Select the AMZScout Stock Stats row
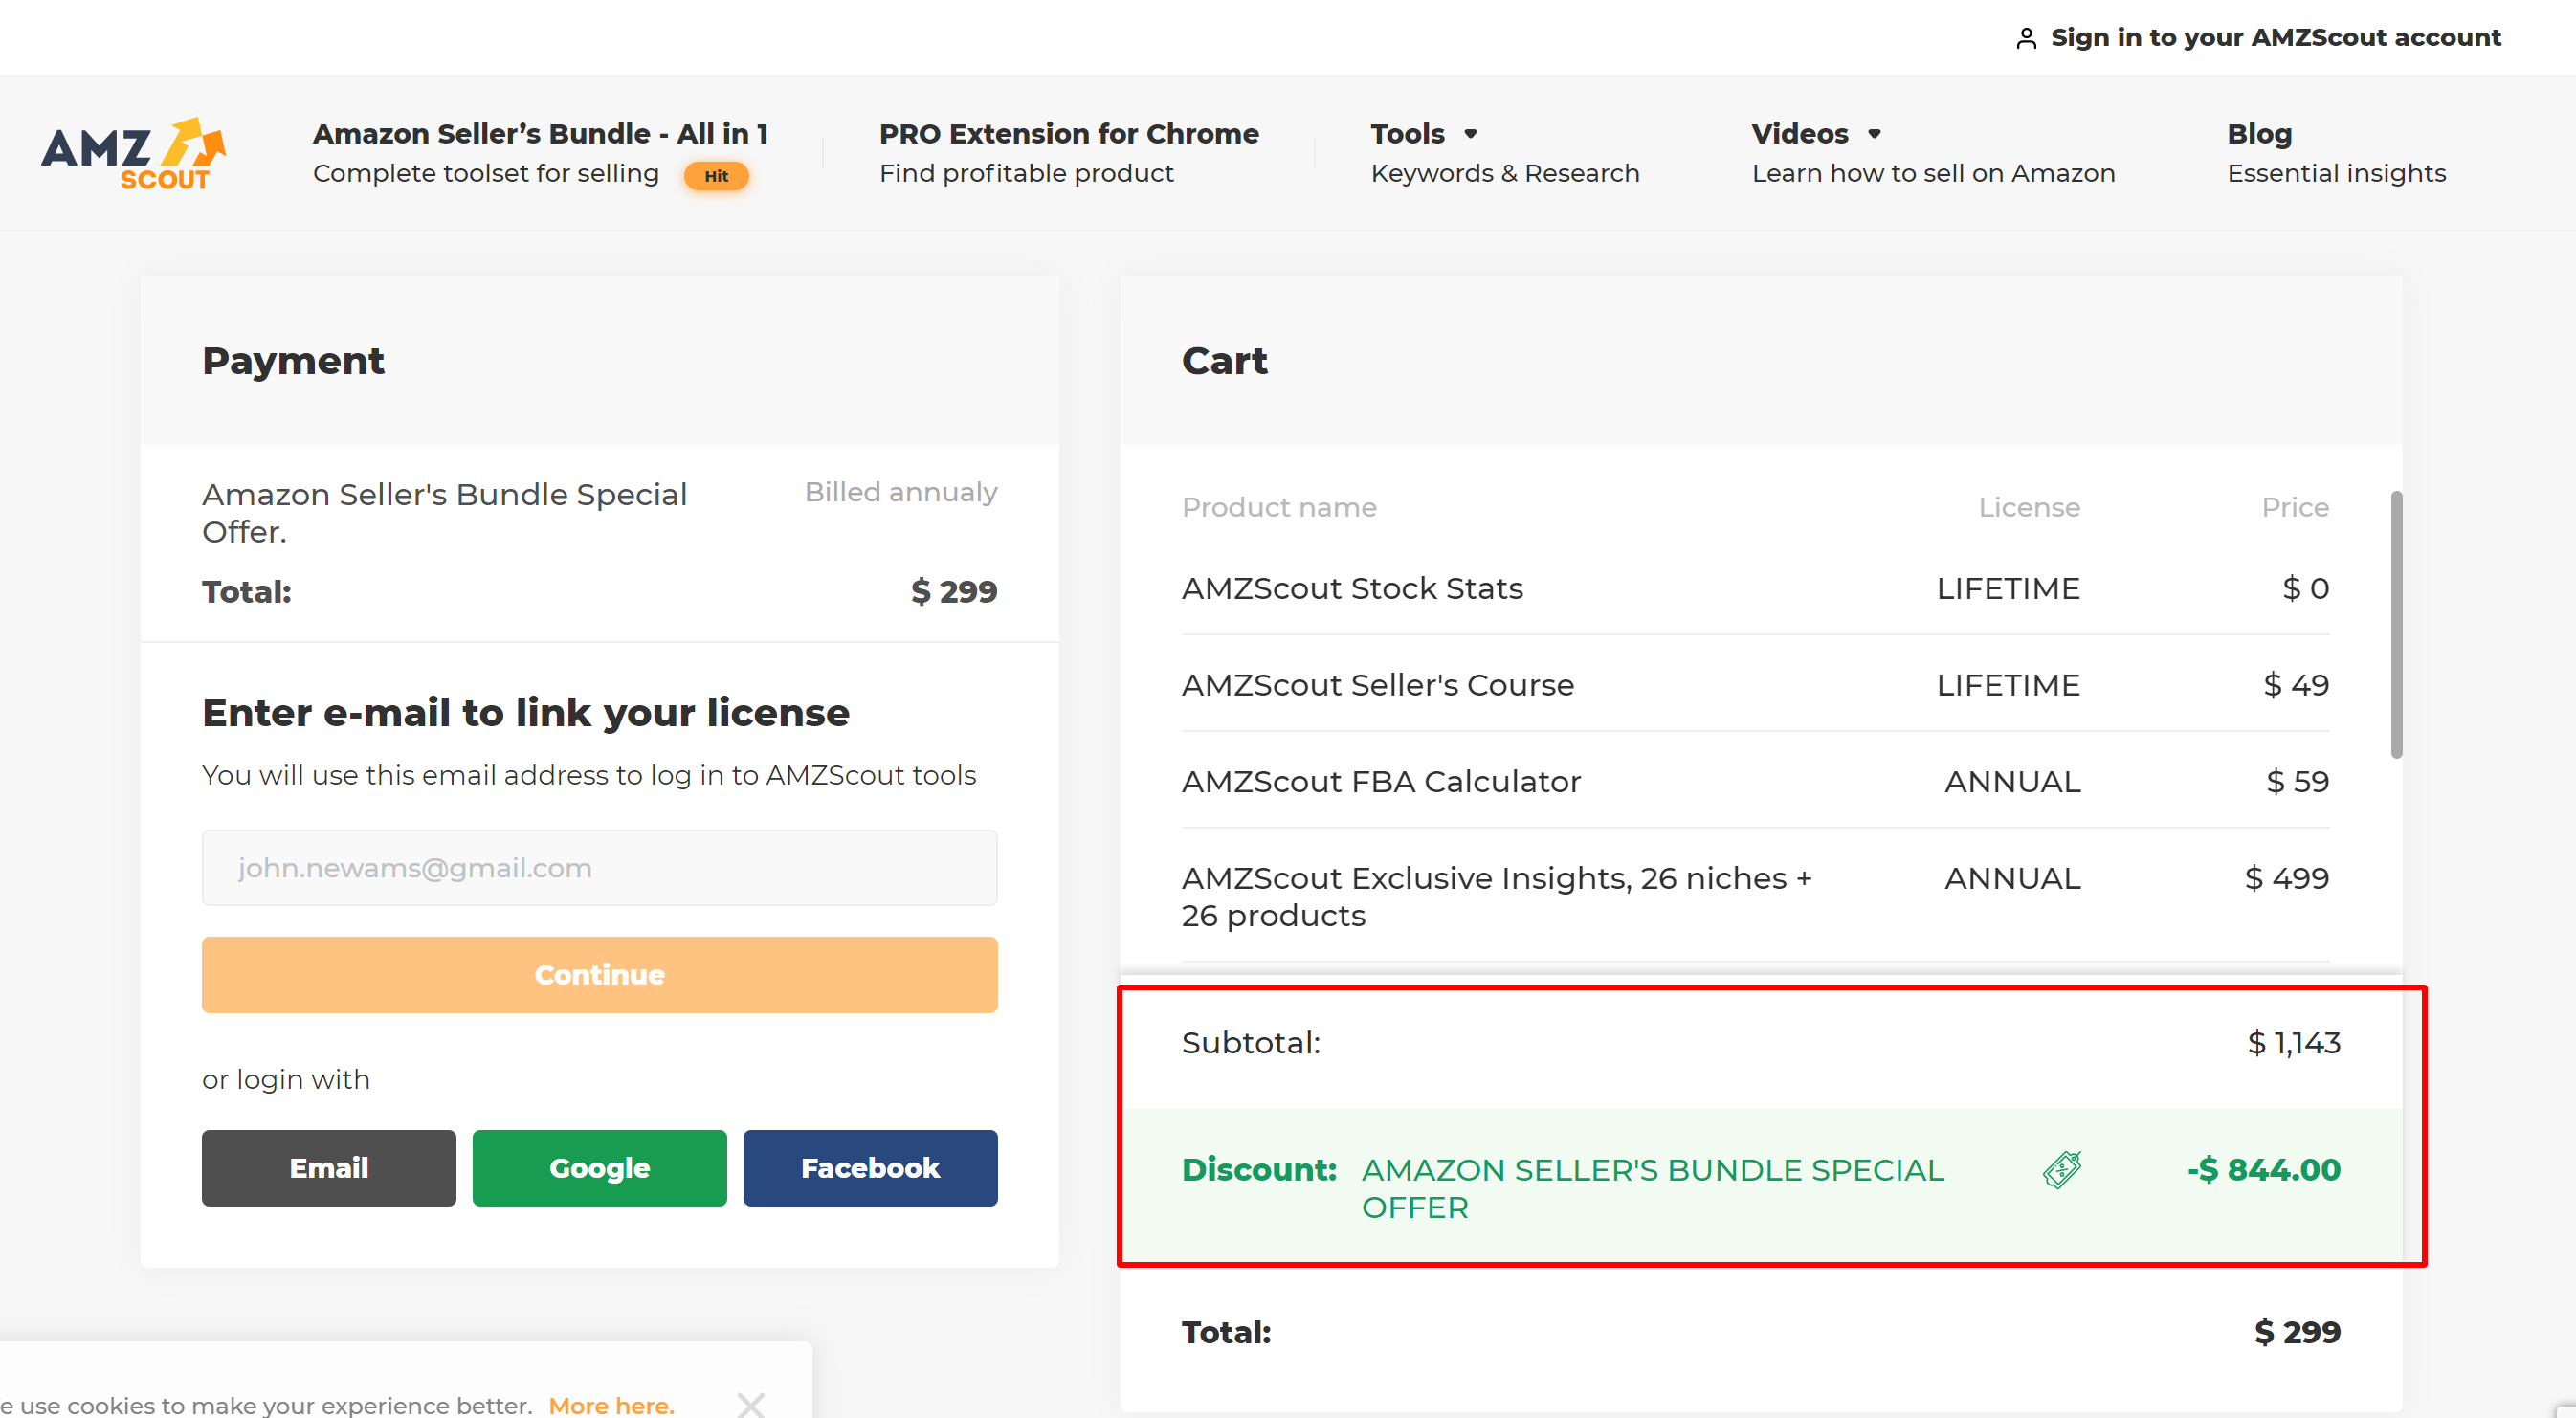Image resolution: width=2576 pixels, height=1418 pixels. coord(1755,588)
